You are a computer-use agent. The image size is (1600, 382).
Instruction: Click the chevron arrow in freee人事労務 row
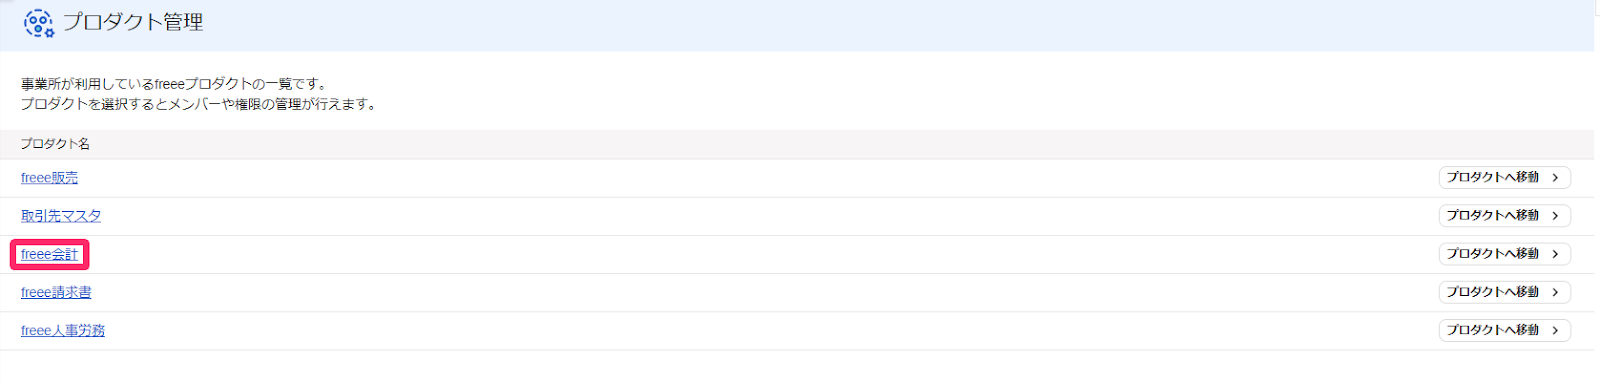[x=1555, y=330]
